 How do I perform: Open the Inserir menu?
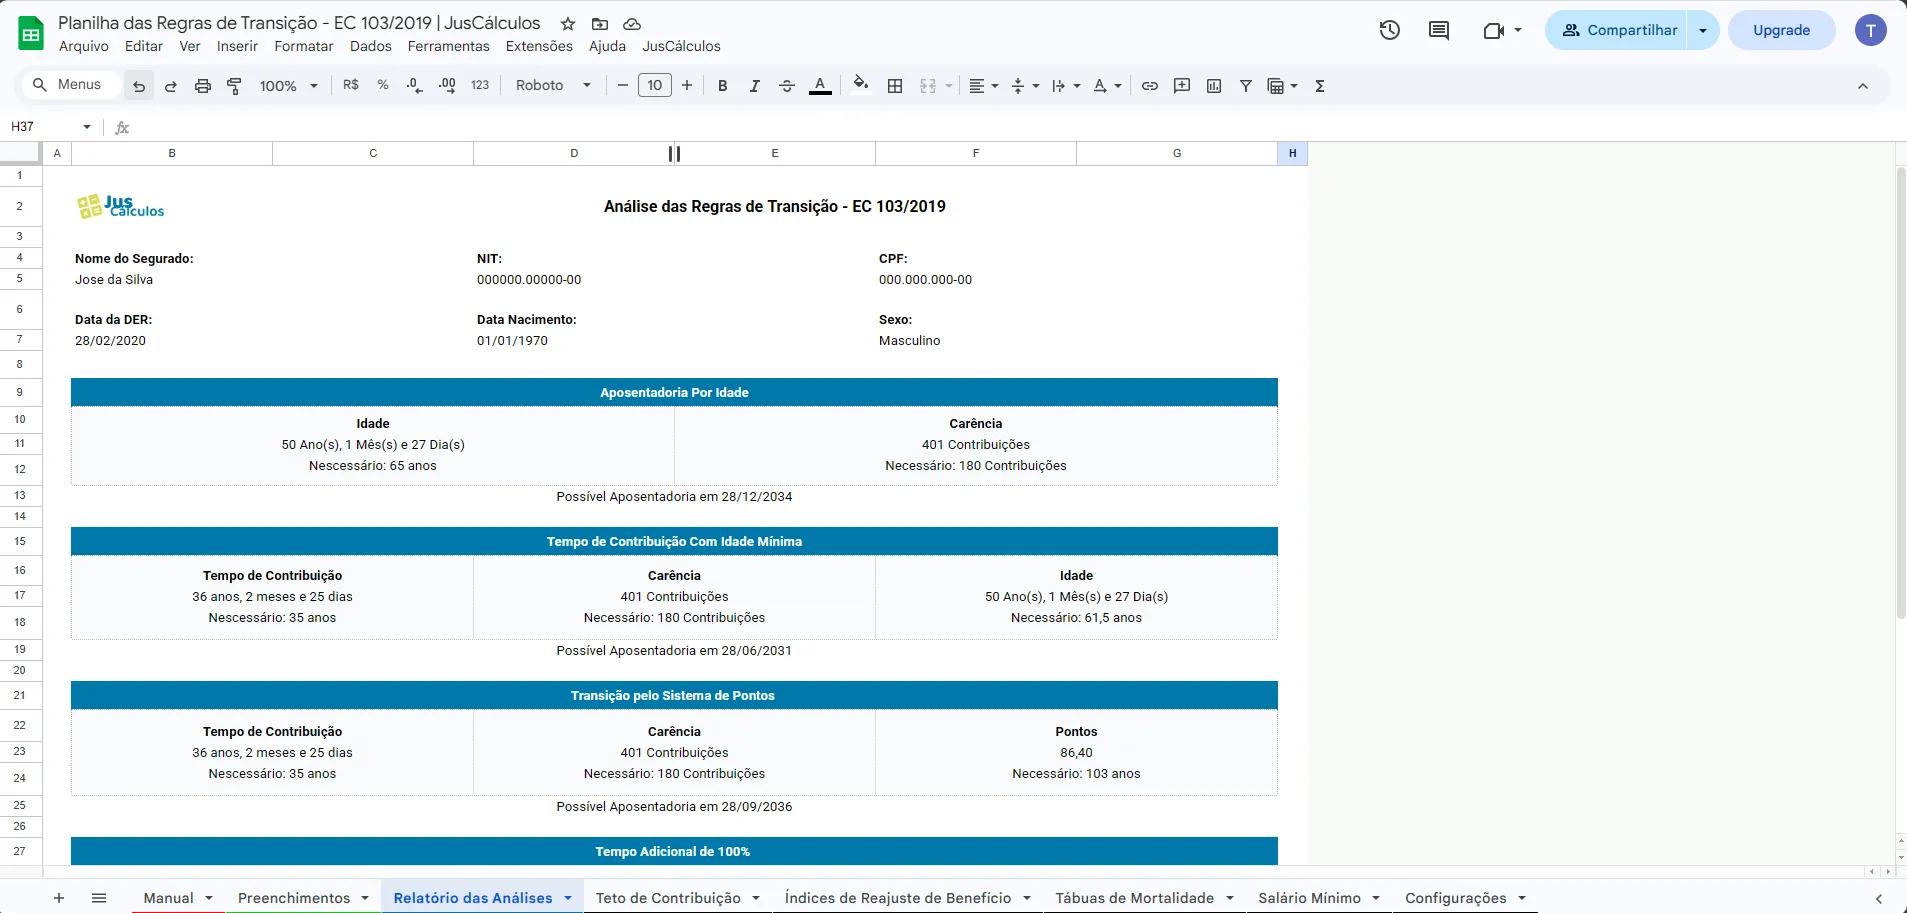coord(237,46)
